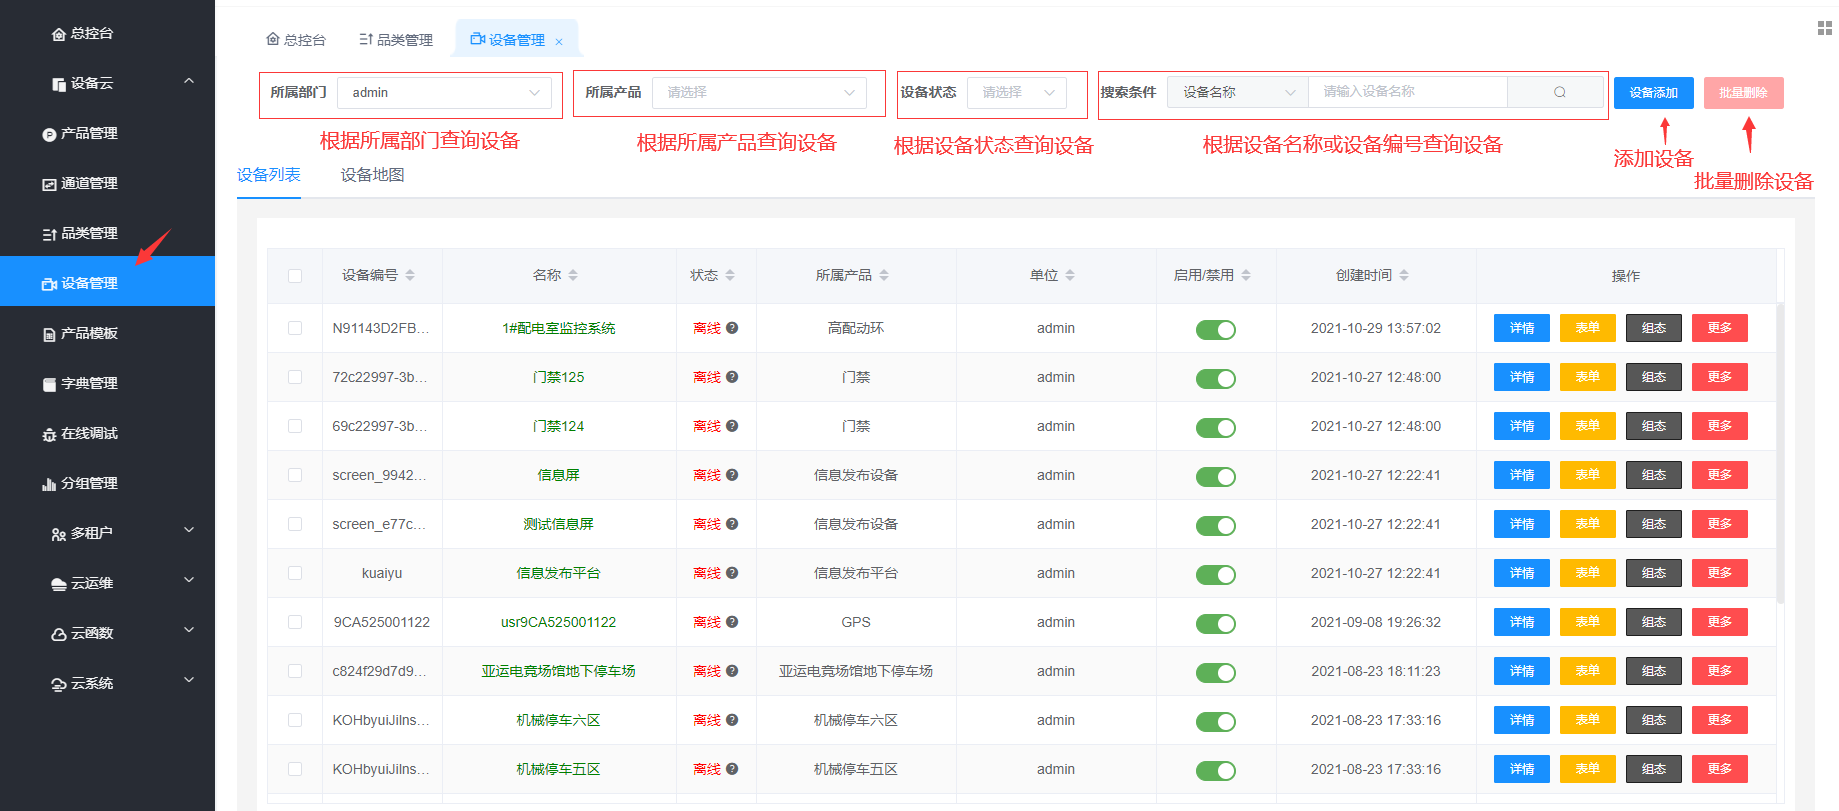Sort by 单位 column arrows
The image size is (1839, 811).
1070,275
